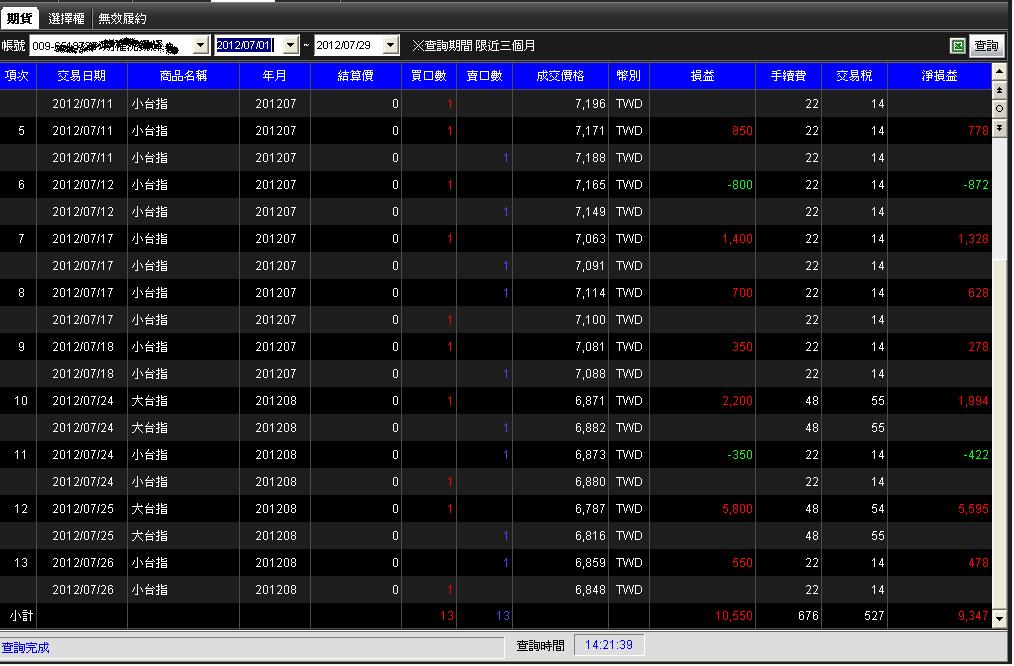The image size is (1014, 666).
Task: Click the 查詢 query button
Action: [x=987, y=46]
